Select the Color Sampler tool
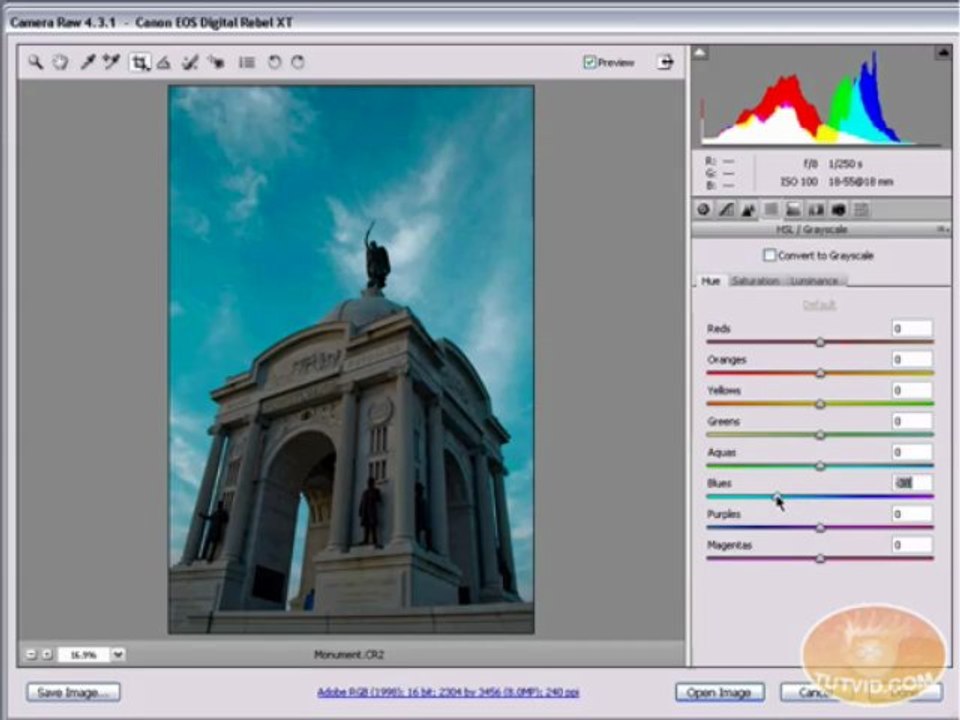960x720 pixels. tap(111, 62)
